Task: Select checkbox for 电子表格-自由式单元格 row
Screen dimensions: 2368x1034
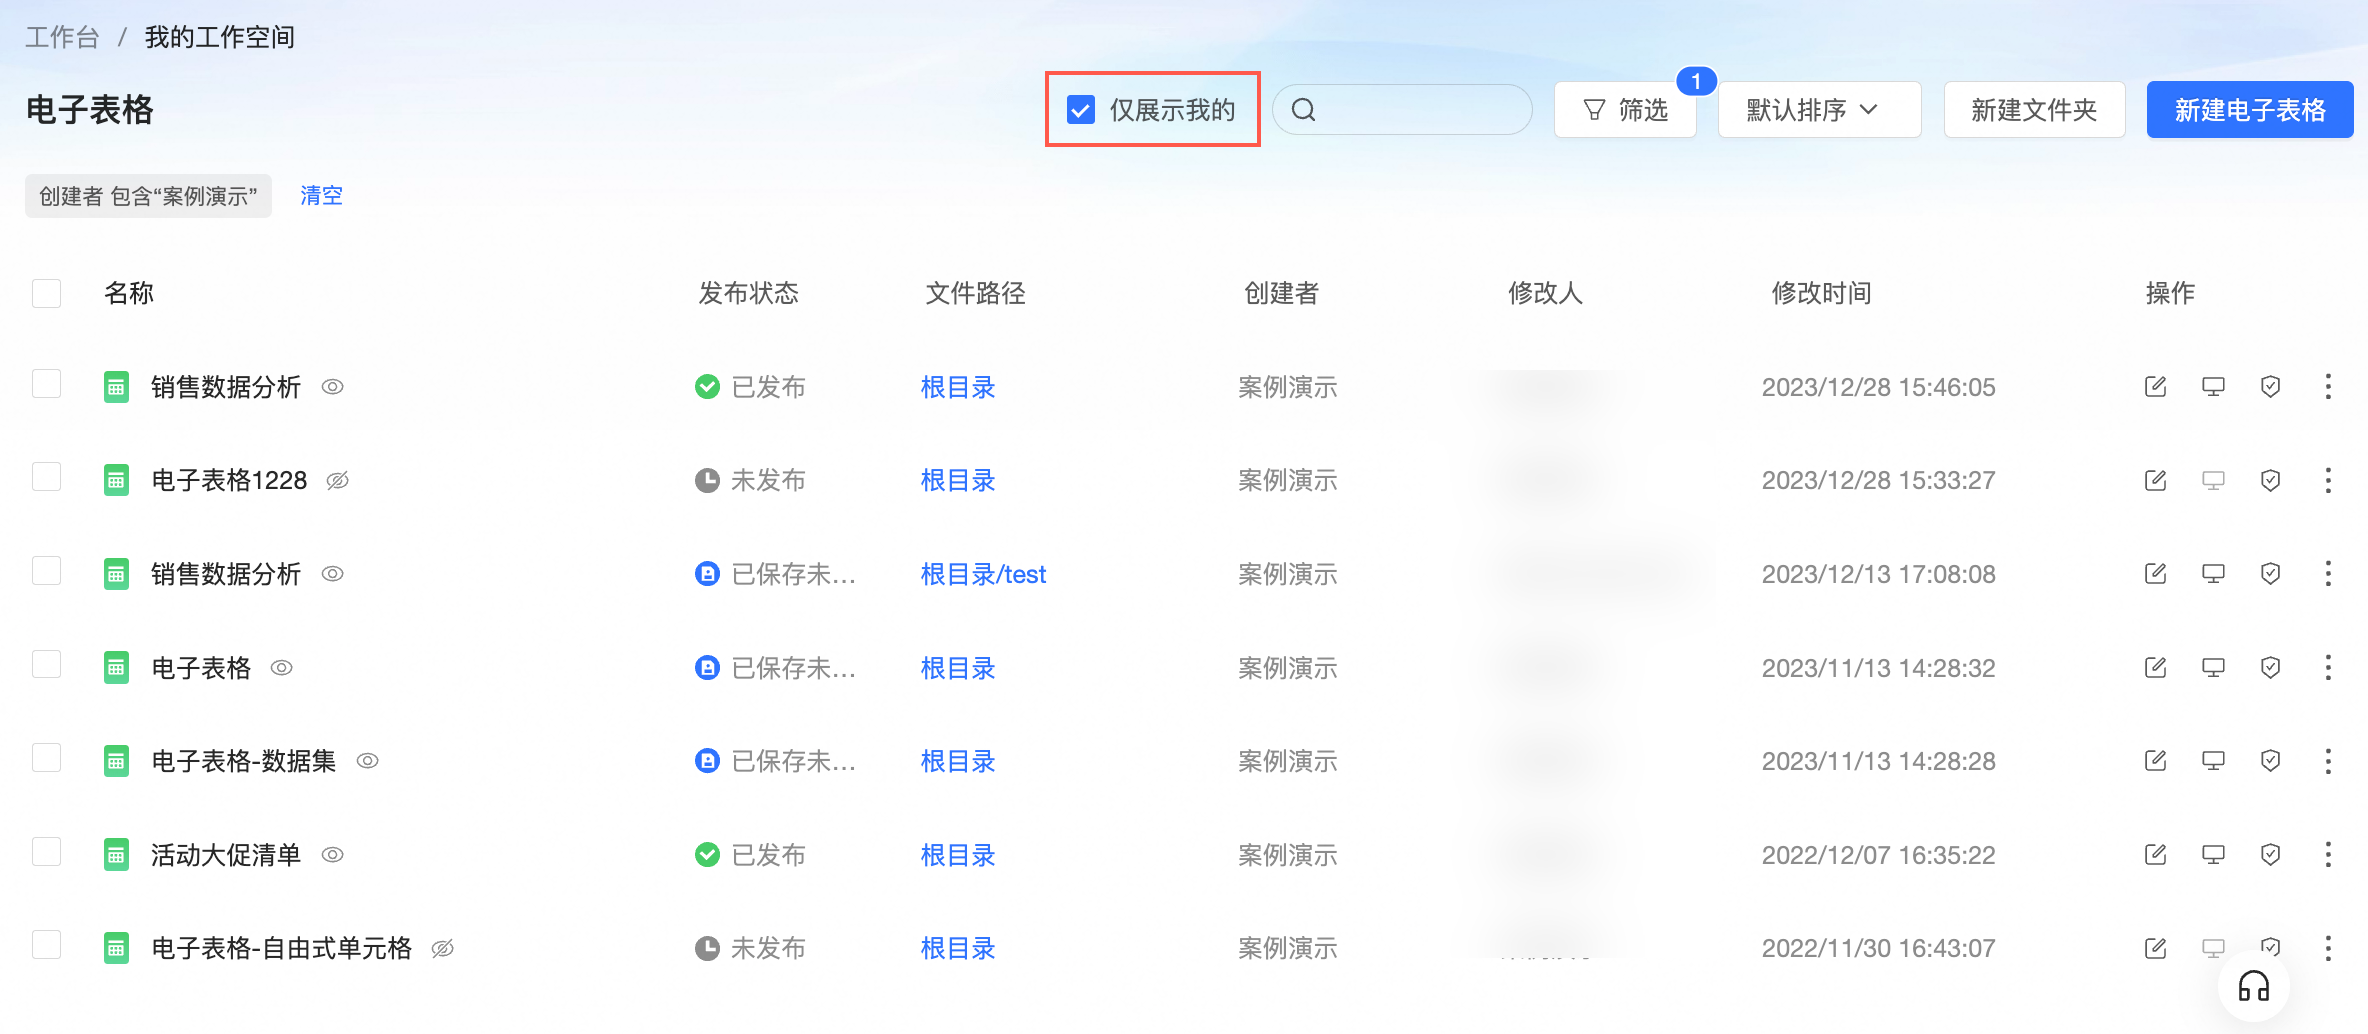Action: [47, 945]
